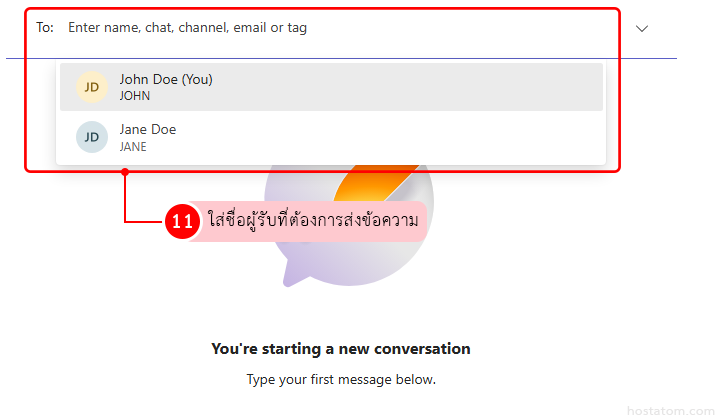Click the JOHN username subtitle

tap(134, 97)
